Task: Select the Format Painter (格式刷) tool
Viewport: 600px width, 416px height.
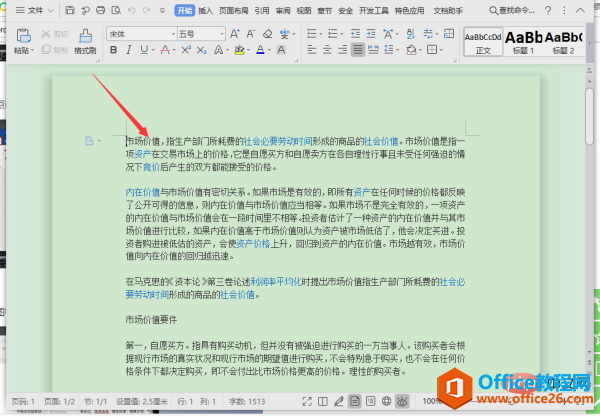Action: click(x=85, y=41)
